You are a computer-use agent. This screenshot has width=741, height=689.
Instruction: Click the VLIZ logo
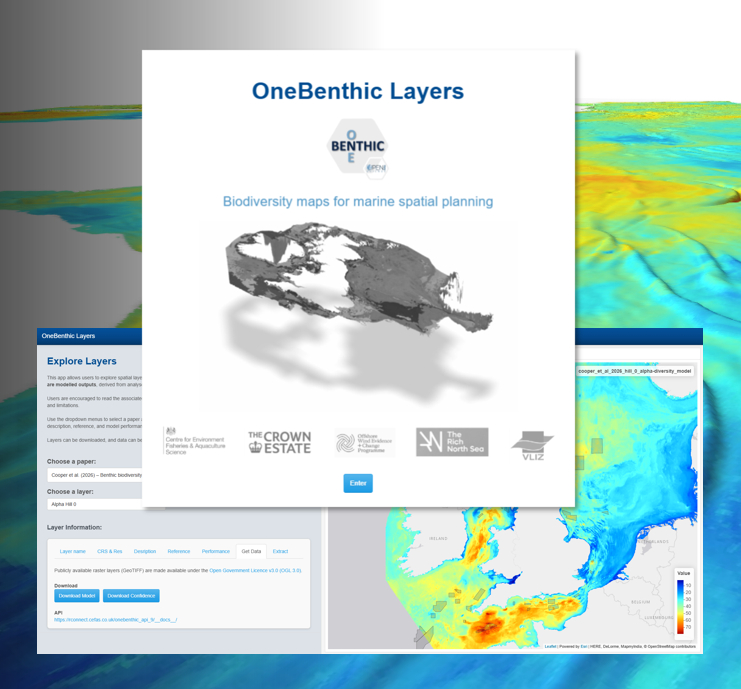[x=532, y=443]
